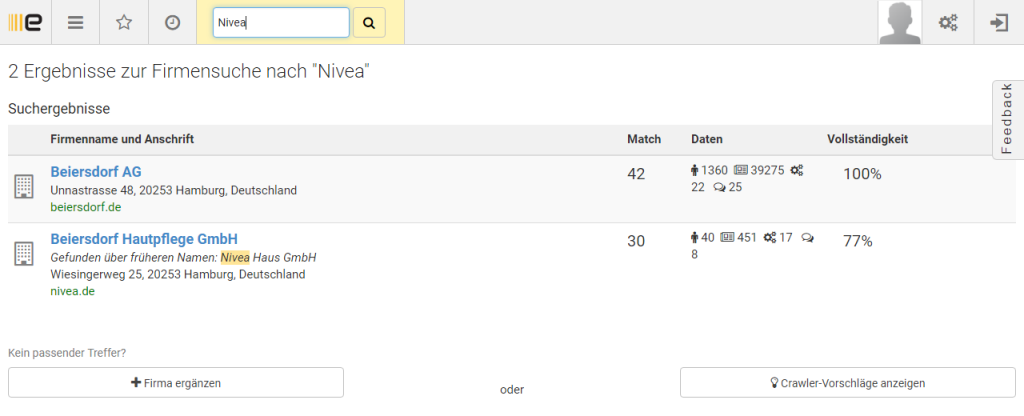Open the Feedback side tab
The height and width of the screenshot is (416, 1024).
click(1008, 119)
